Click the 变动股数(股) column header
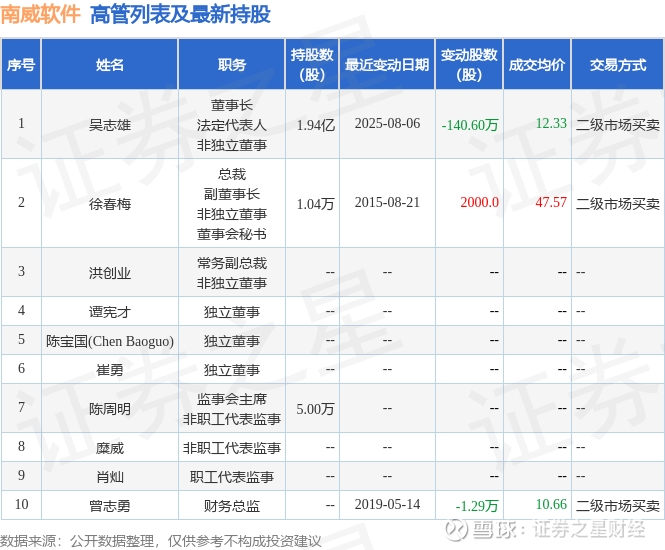665x550 pixels. pyautogui.click(x=469, y=65)
